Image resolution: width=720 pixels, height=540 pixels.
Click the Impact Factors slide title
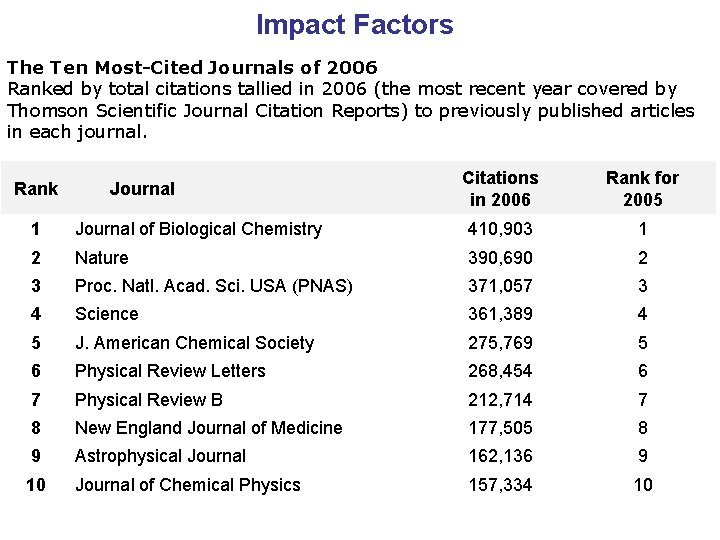[x=354, y=25]
